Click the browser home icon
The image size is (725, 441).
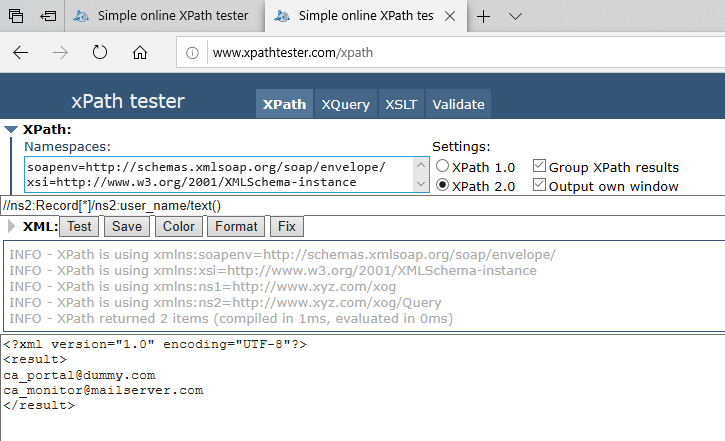click(x=140, y=53)
